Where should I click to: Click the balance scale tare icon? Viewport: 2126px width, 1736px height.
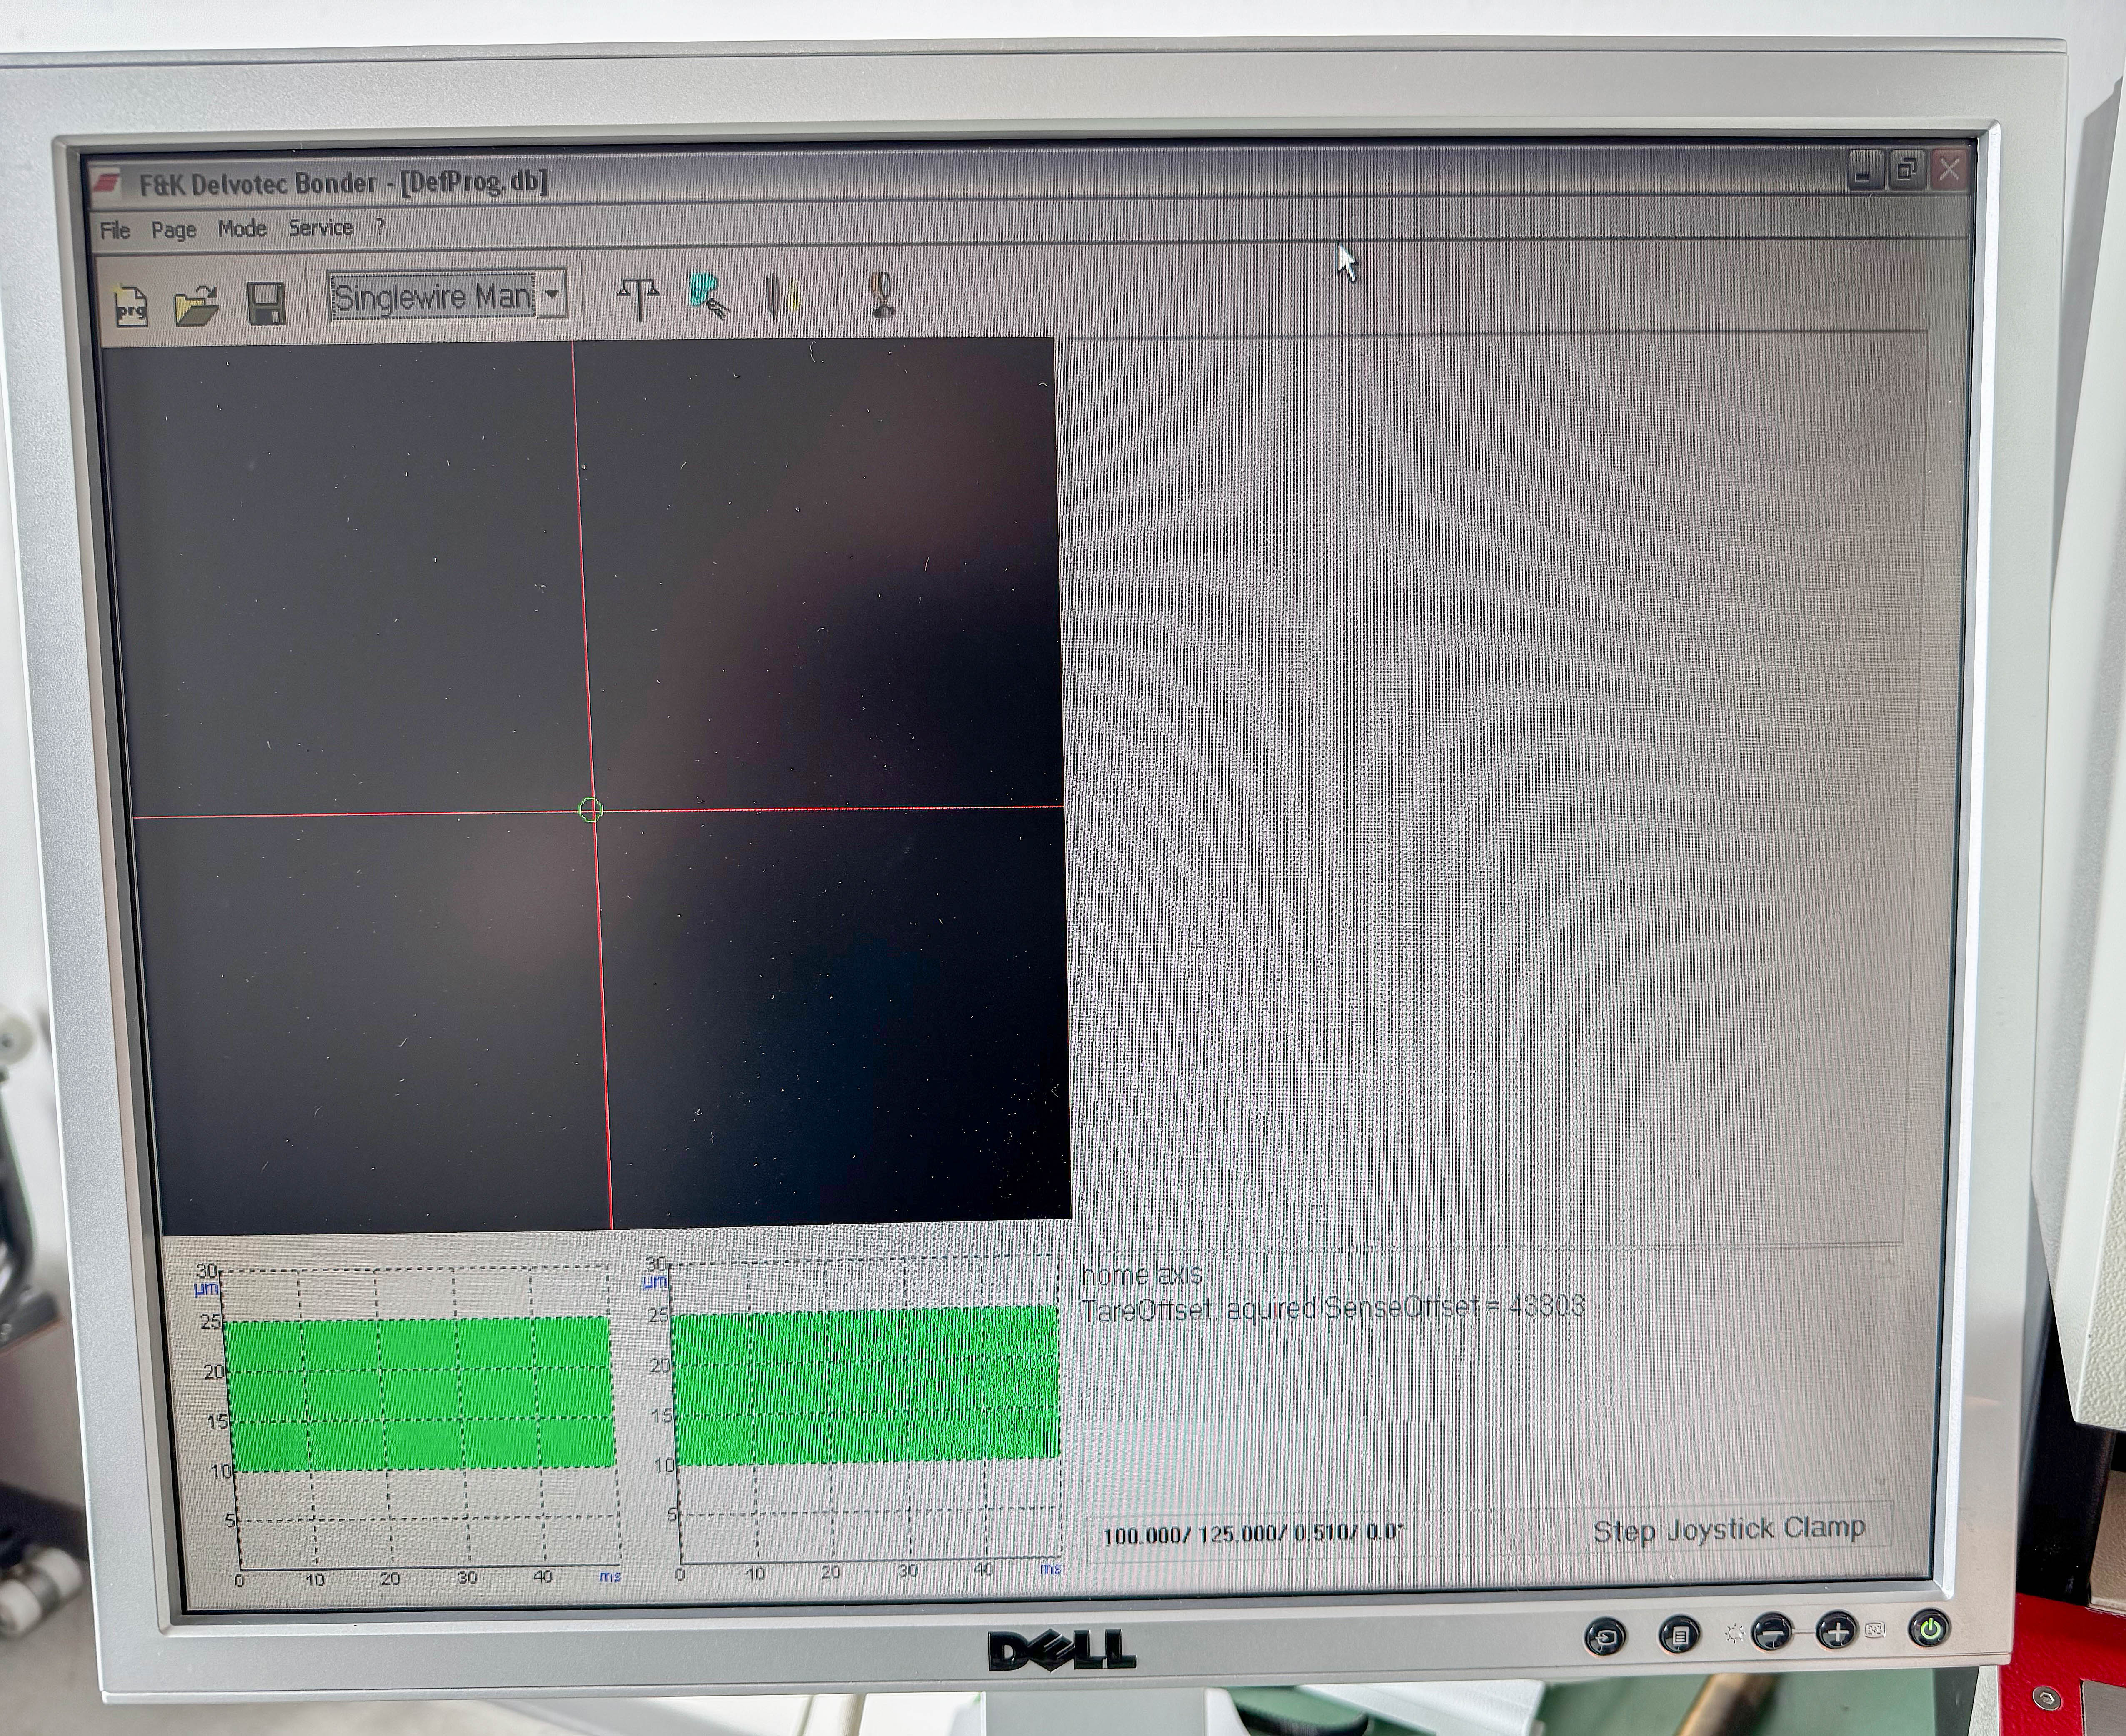pyautogui.click(x=638, y=298)
